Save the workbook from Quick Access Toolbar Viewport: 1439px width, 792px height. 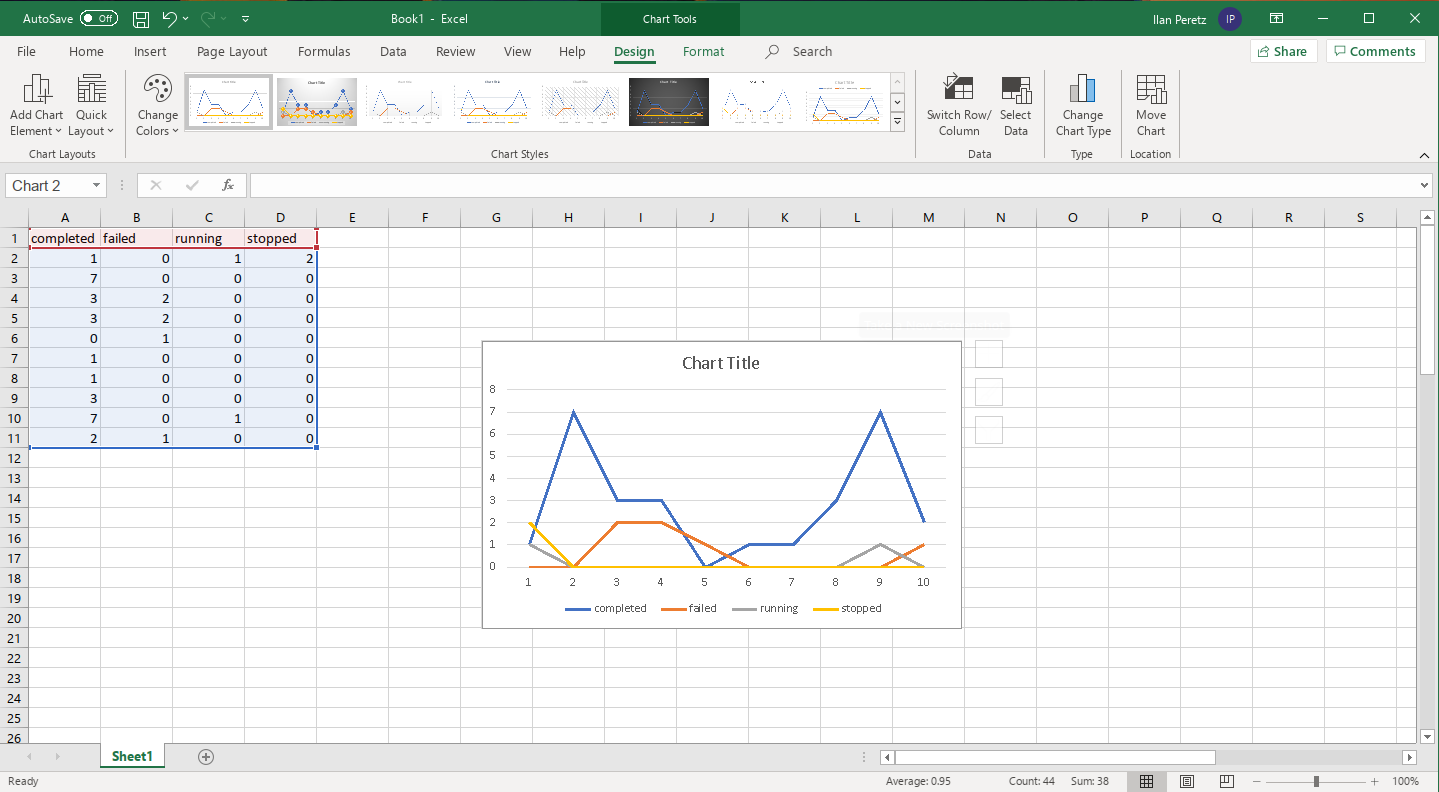point(140,18)
